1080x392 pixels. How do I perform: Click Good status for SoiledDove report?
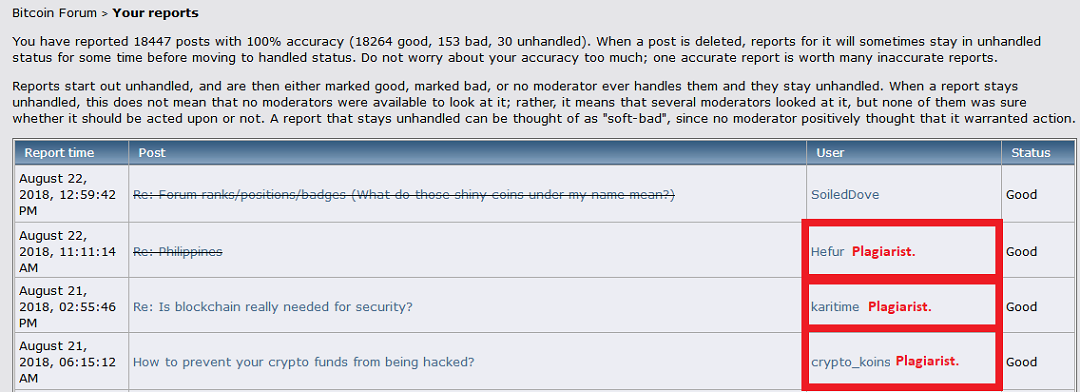point(1021,195)
